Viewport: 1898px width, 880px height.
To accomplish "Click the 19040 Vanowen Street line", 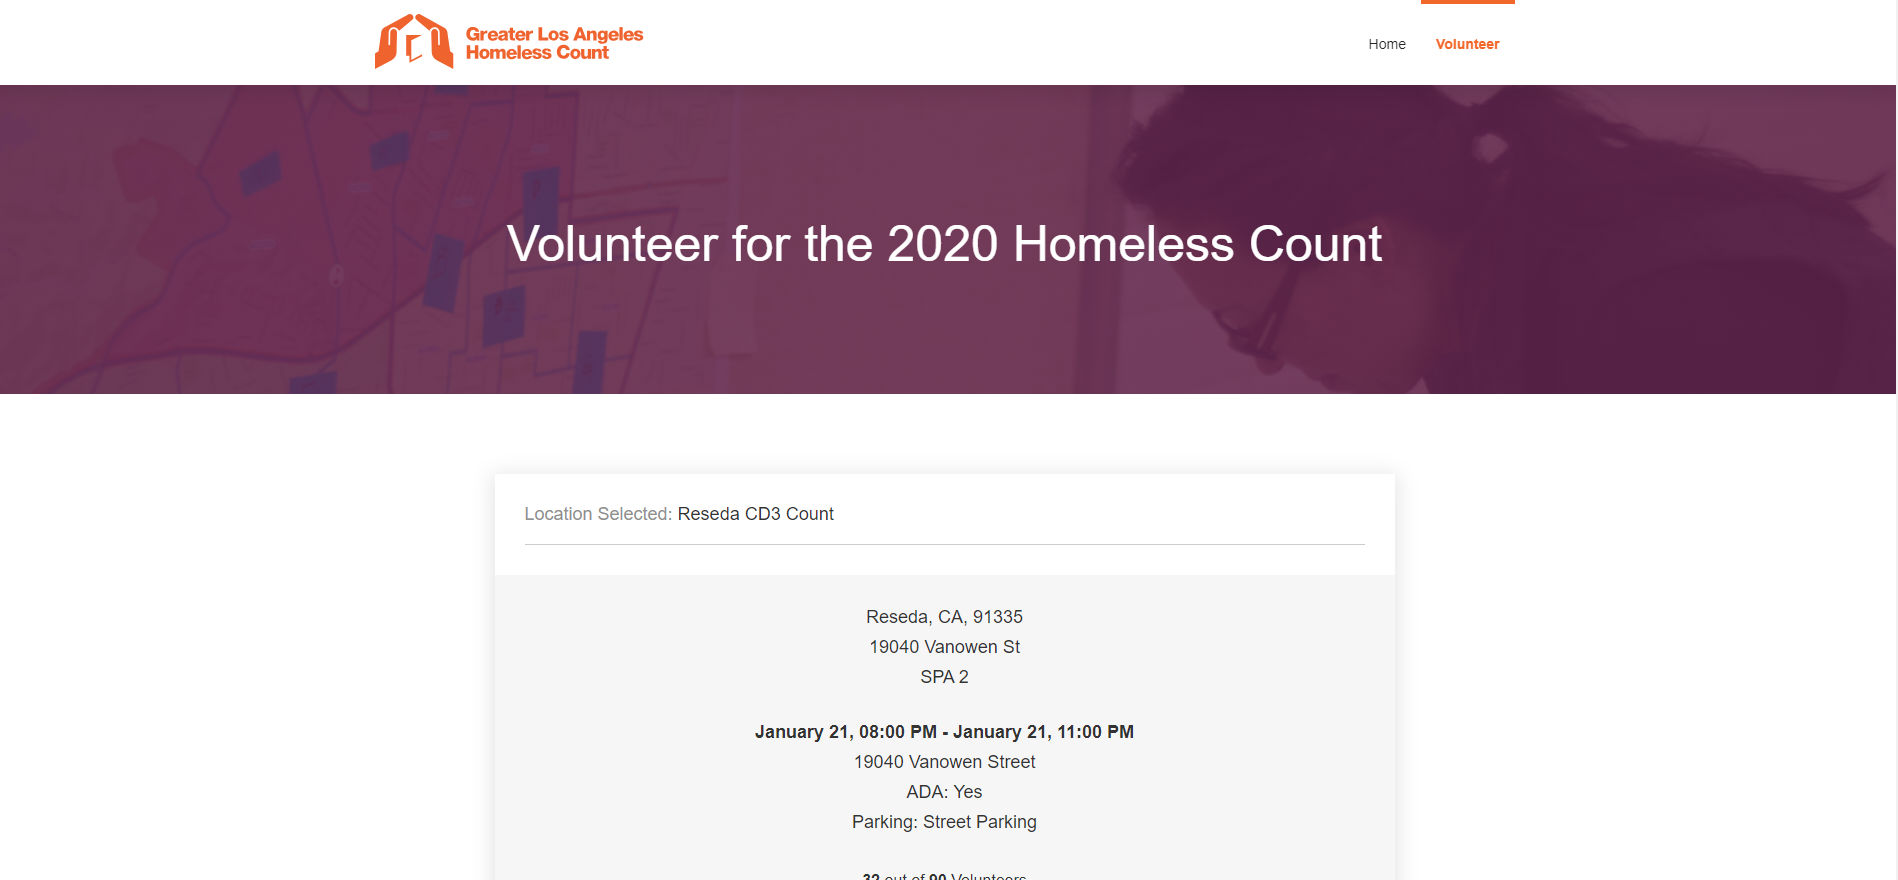I will [944, 762].
